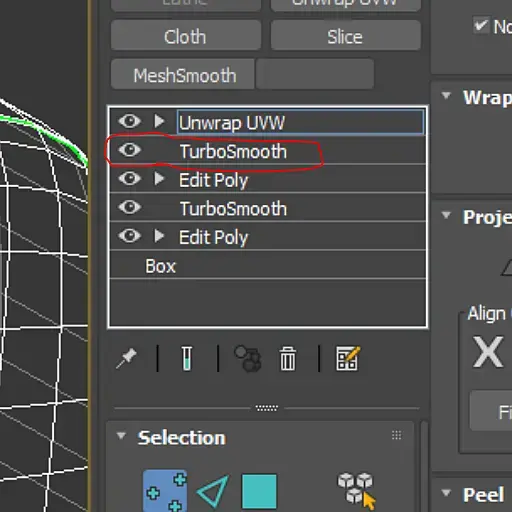Screen dimensions: 512x512
Task: Select Edge sub-object mode triangle icon
Action: (213, 492)
